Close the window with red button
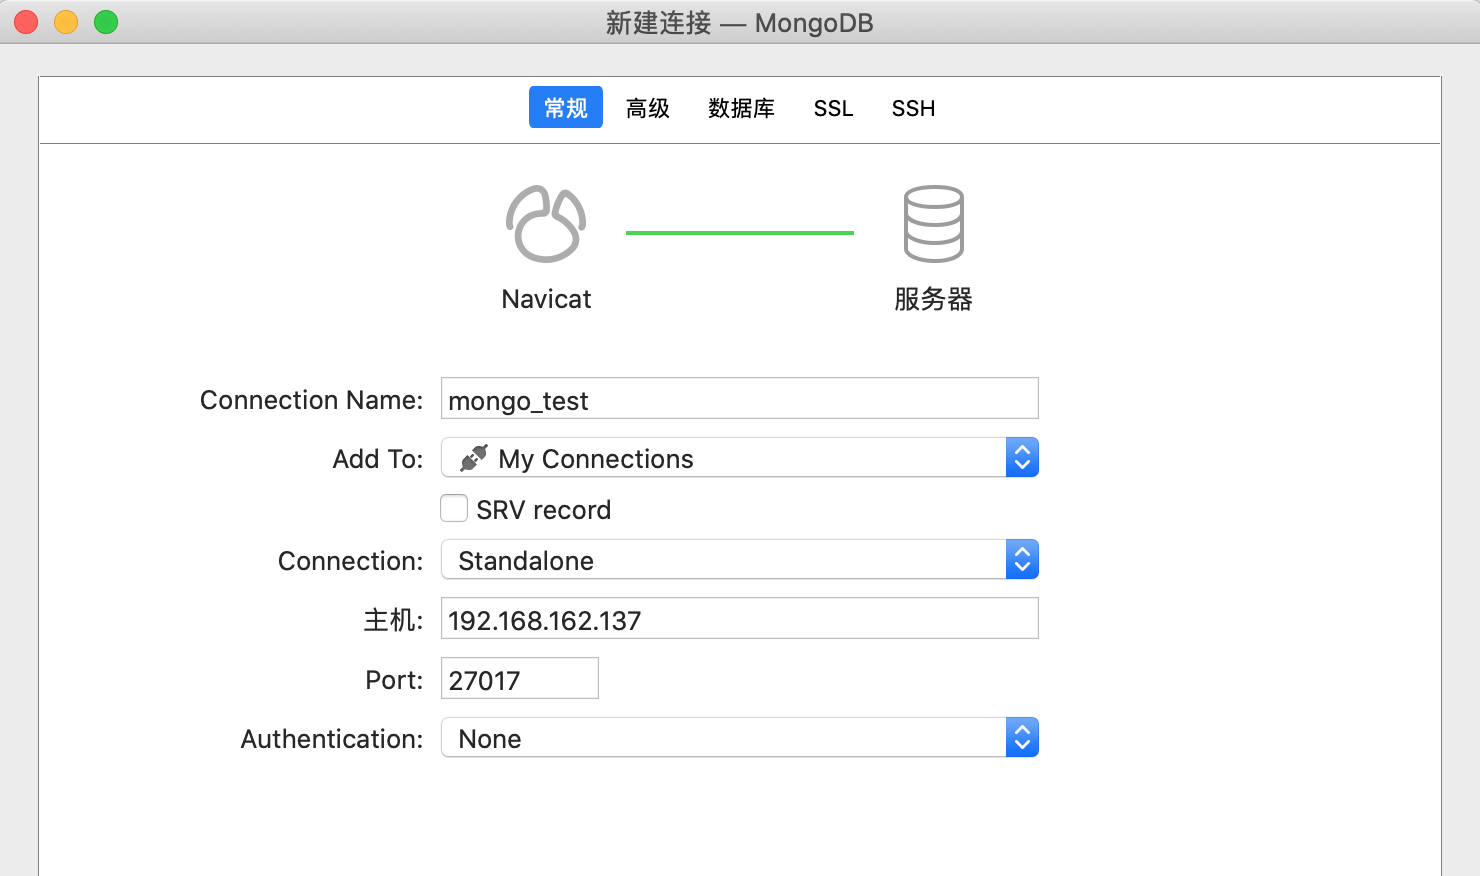 pyautogui.click(x=27, y=22)
